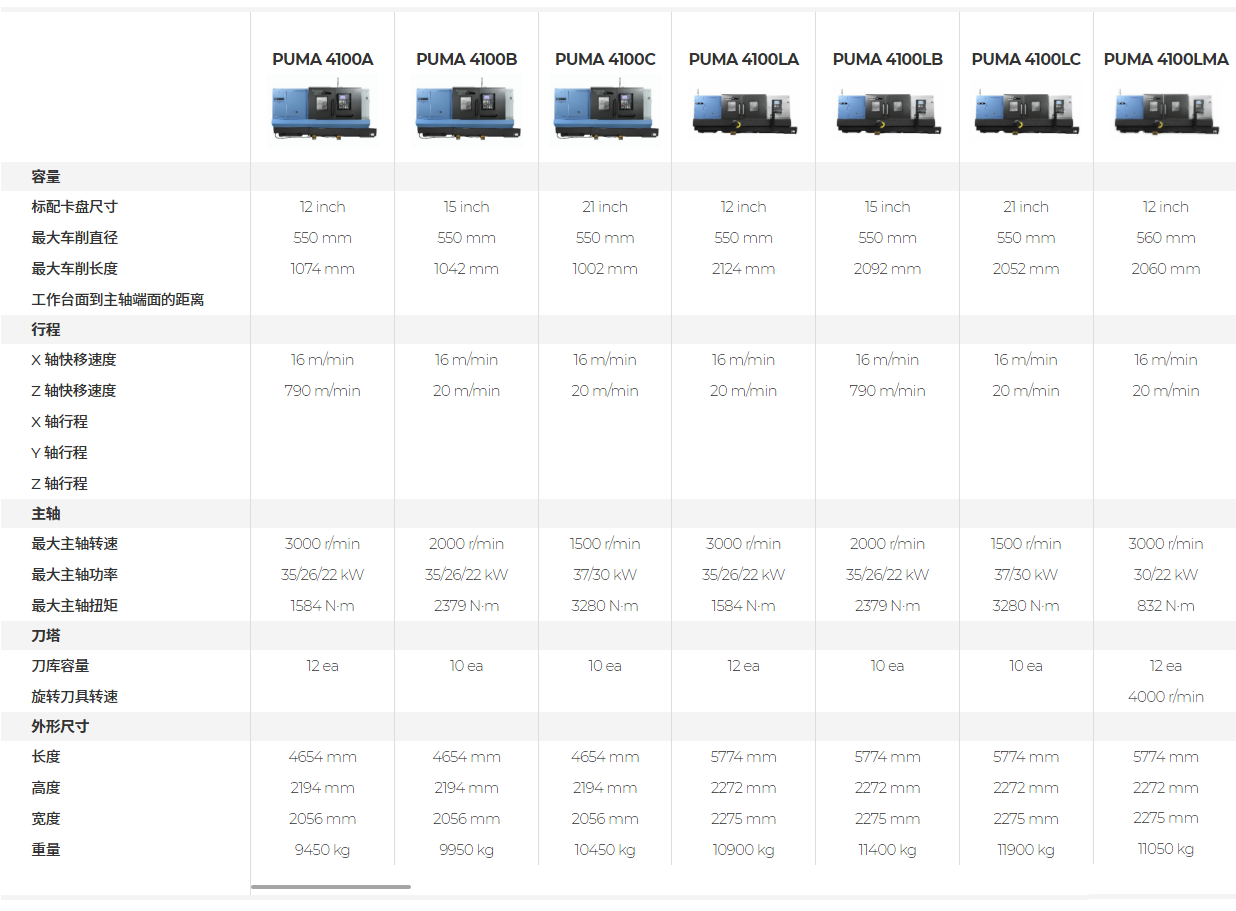Click the 30/22 kW spindle power value
The height and width of the screenshot is (911, 1236).
coord(1166,575)
